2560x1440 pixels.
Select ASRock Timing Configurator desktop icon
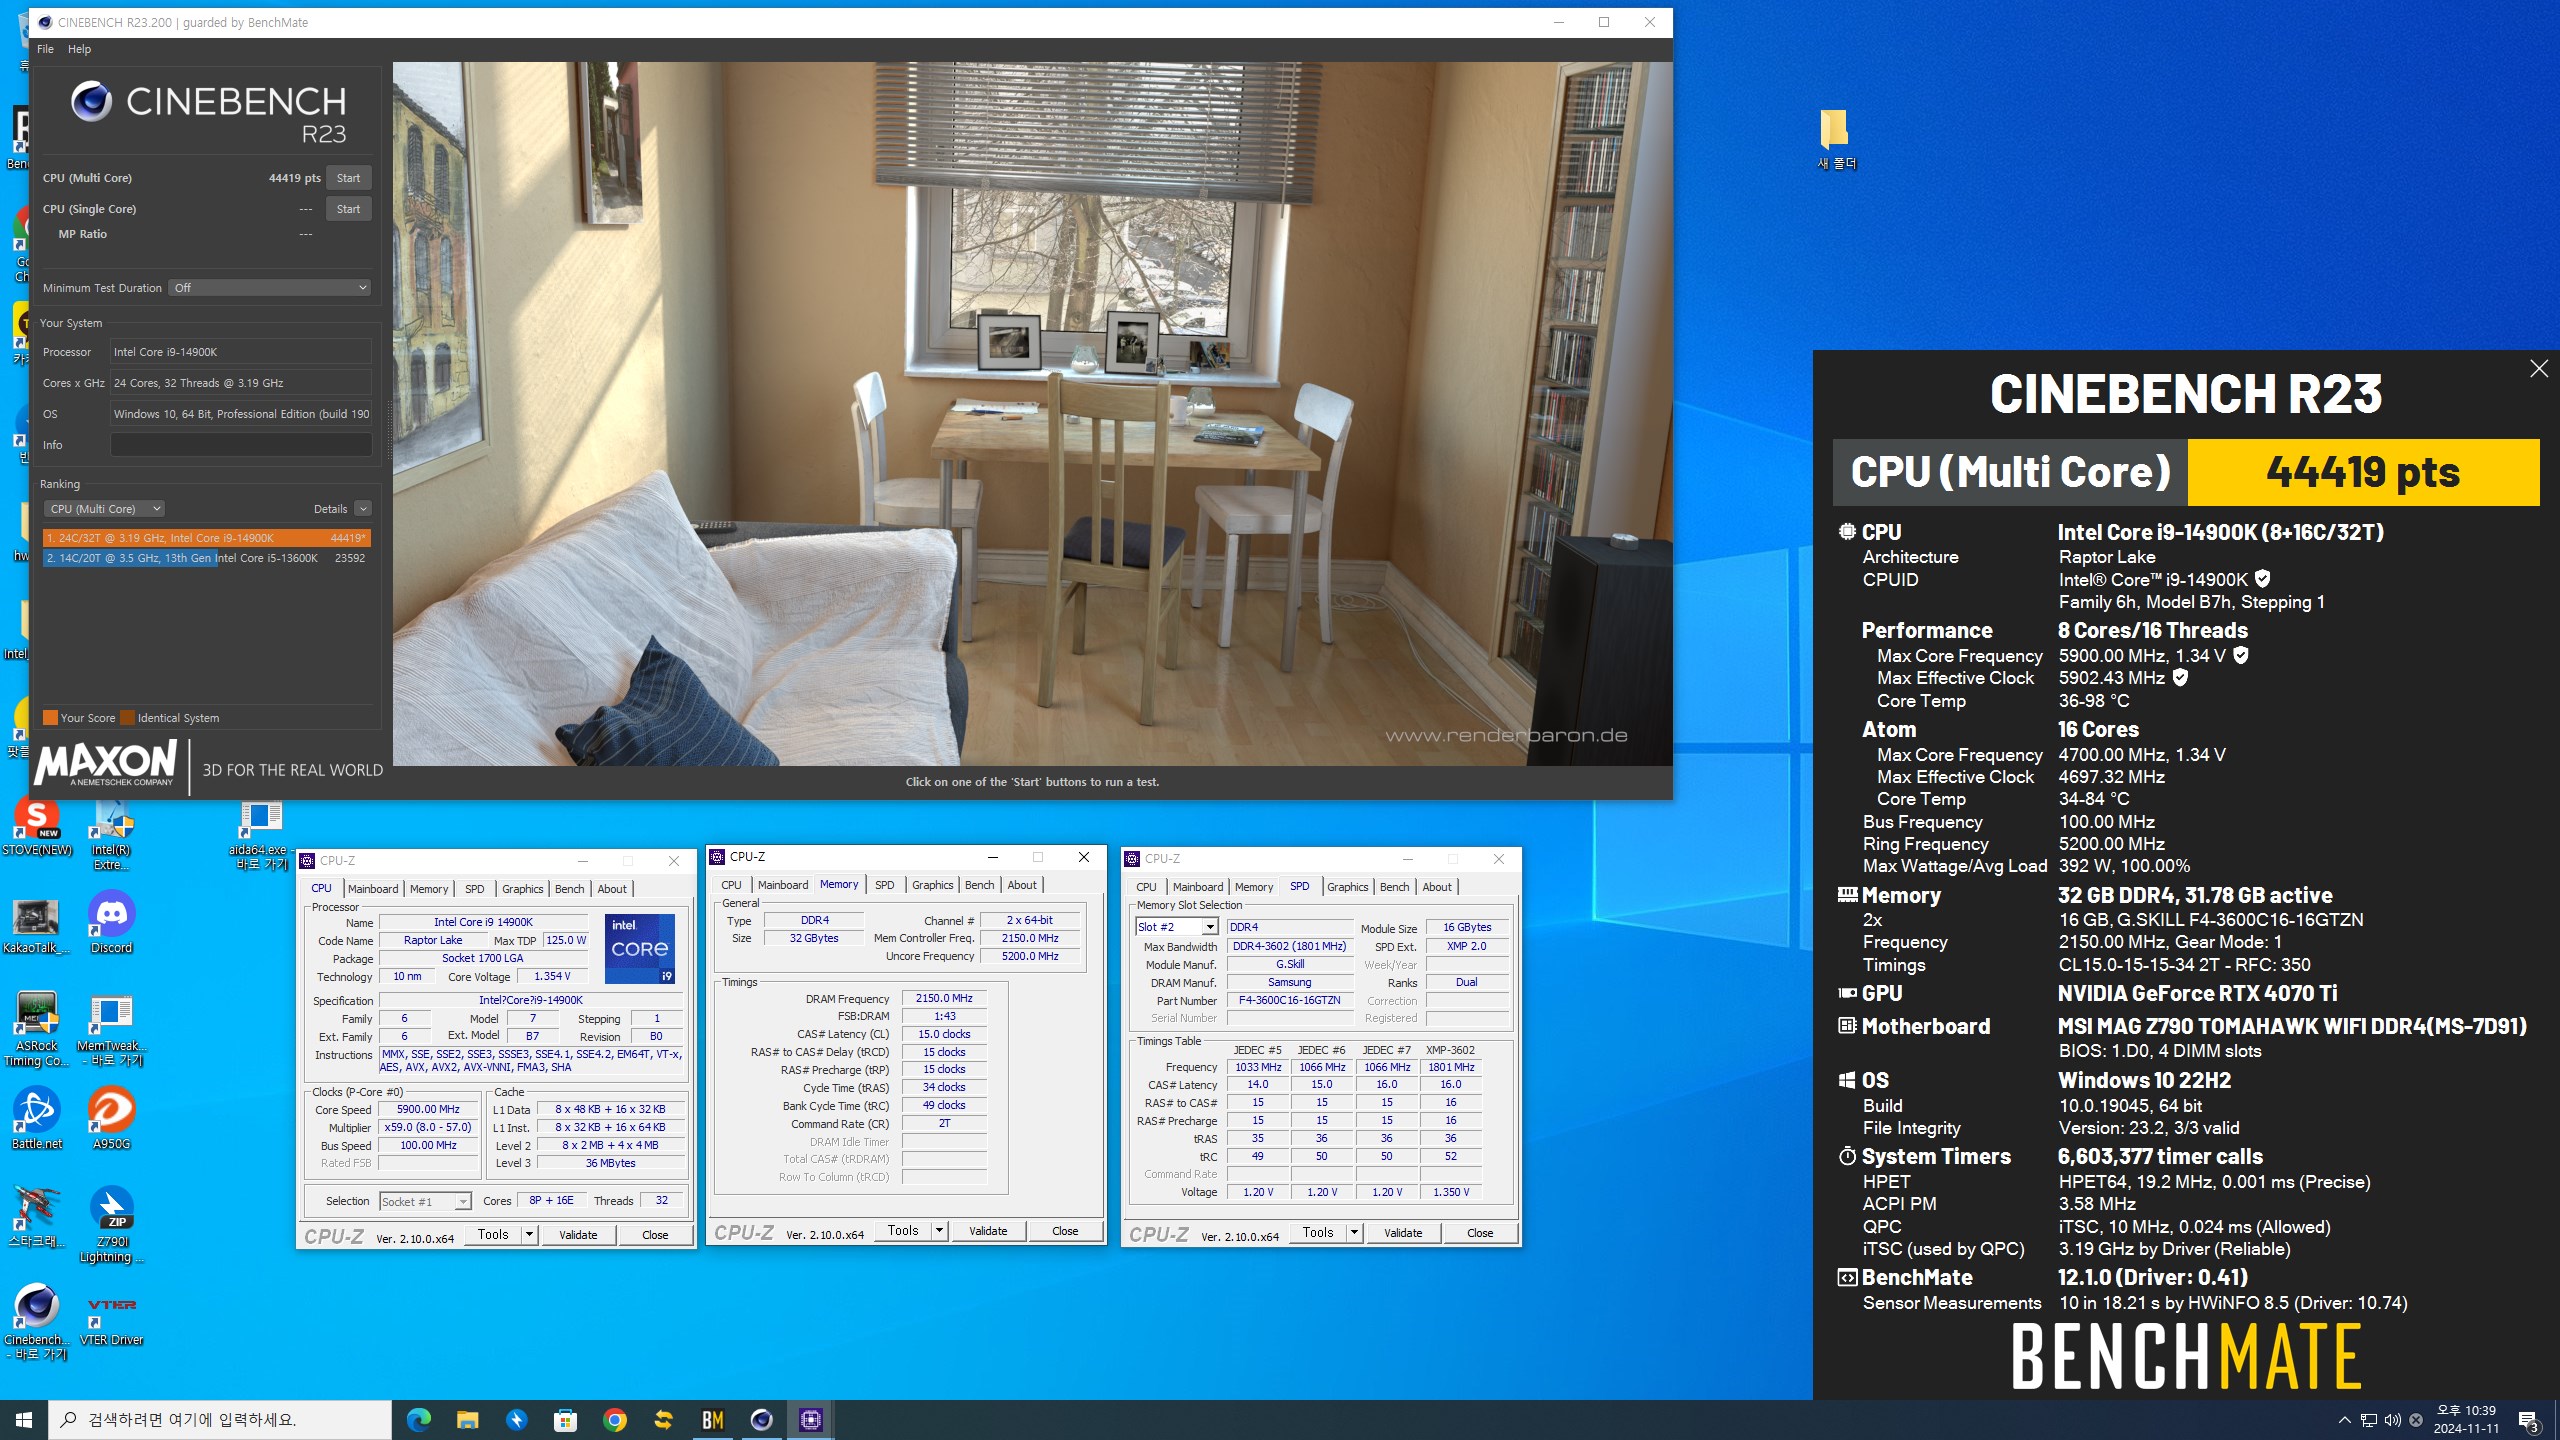37,1030
